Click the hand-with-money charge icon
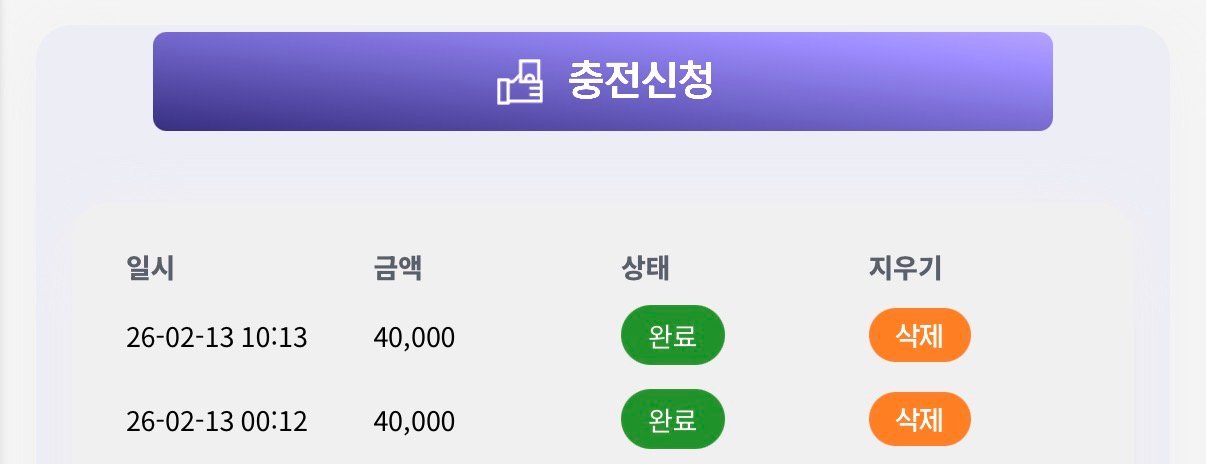The image size is (1206, 464). (520, 82)
